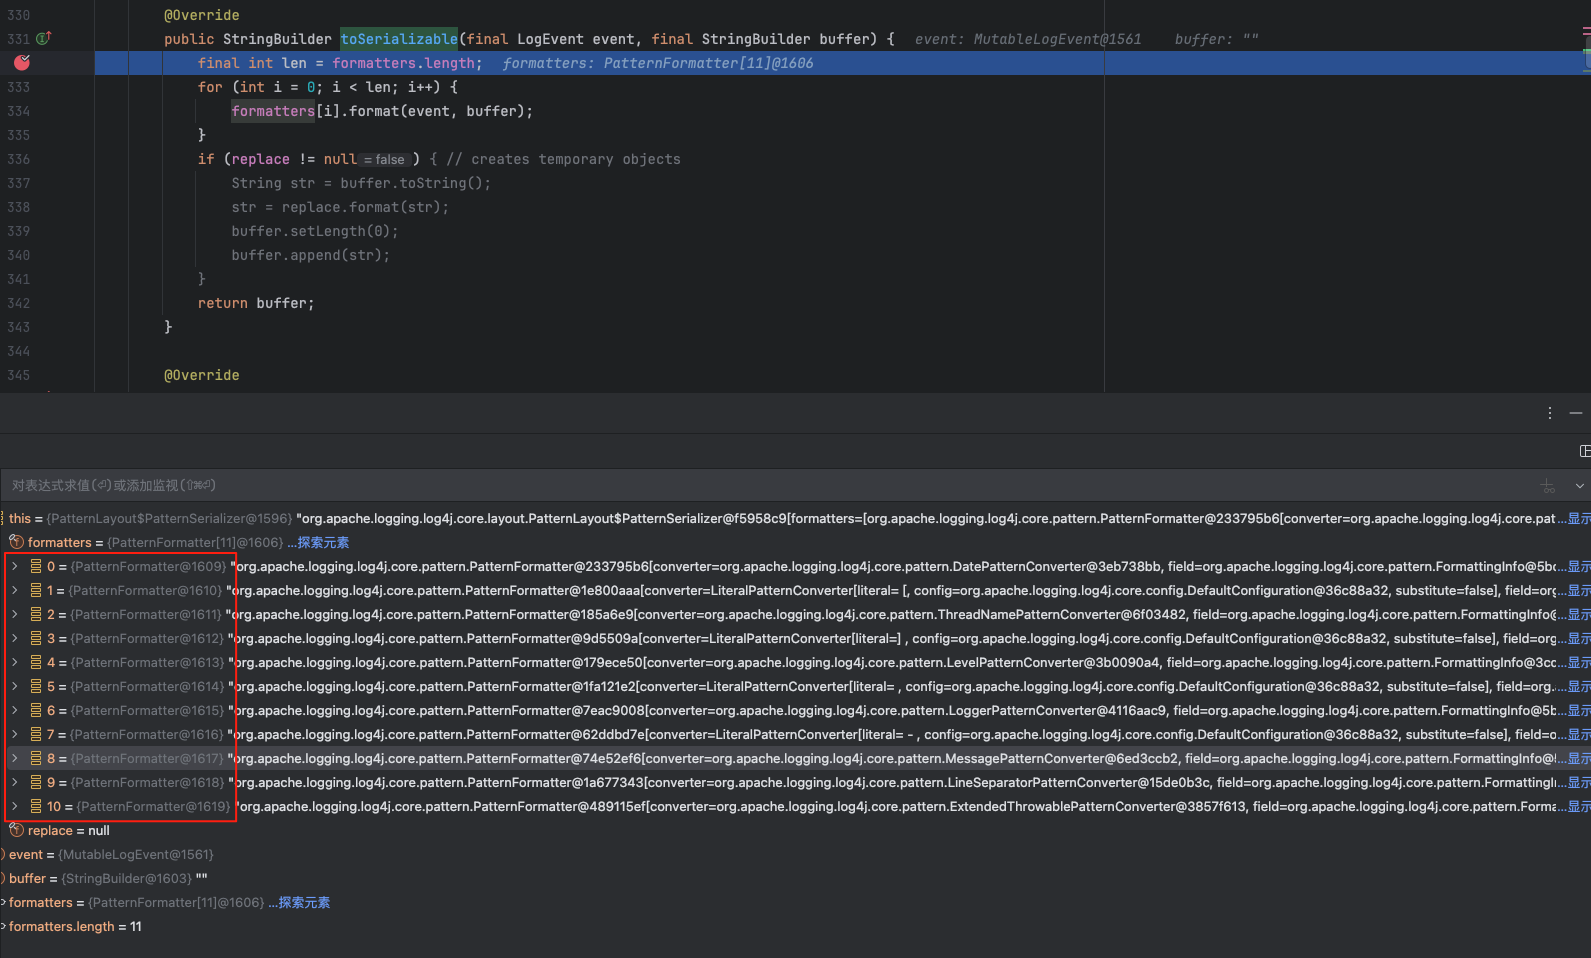Toggle the breakpoint on line 332

(x=21, y=63)
